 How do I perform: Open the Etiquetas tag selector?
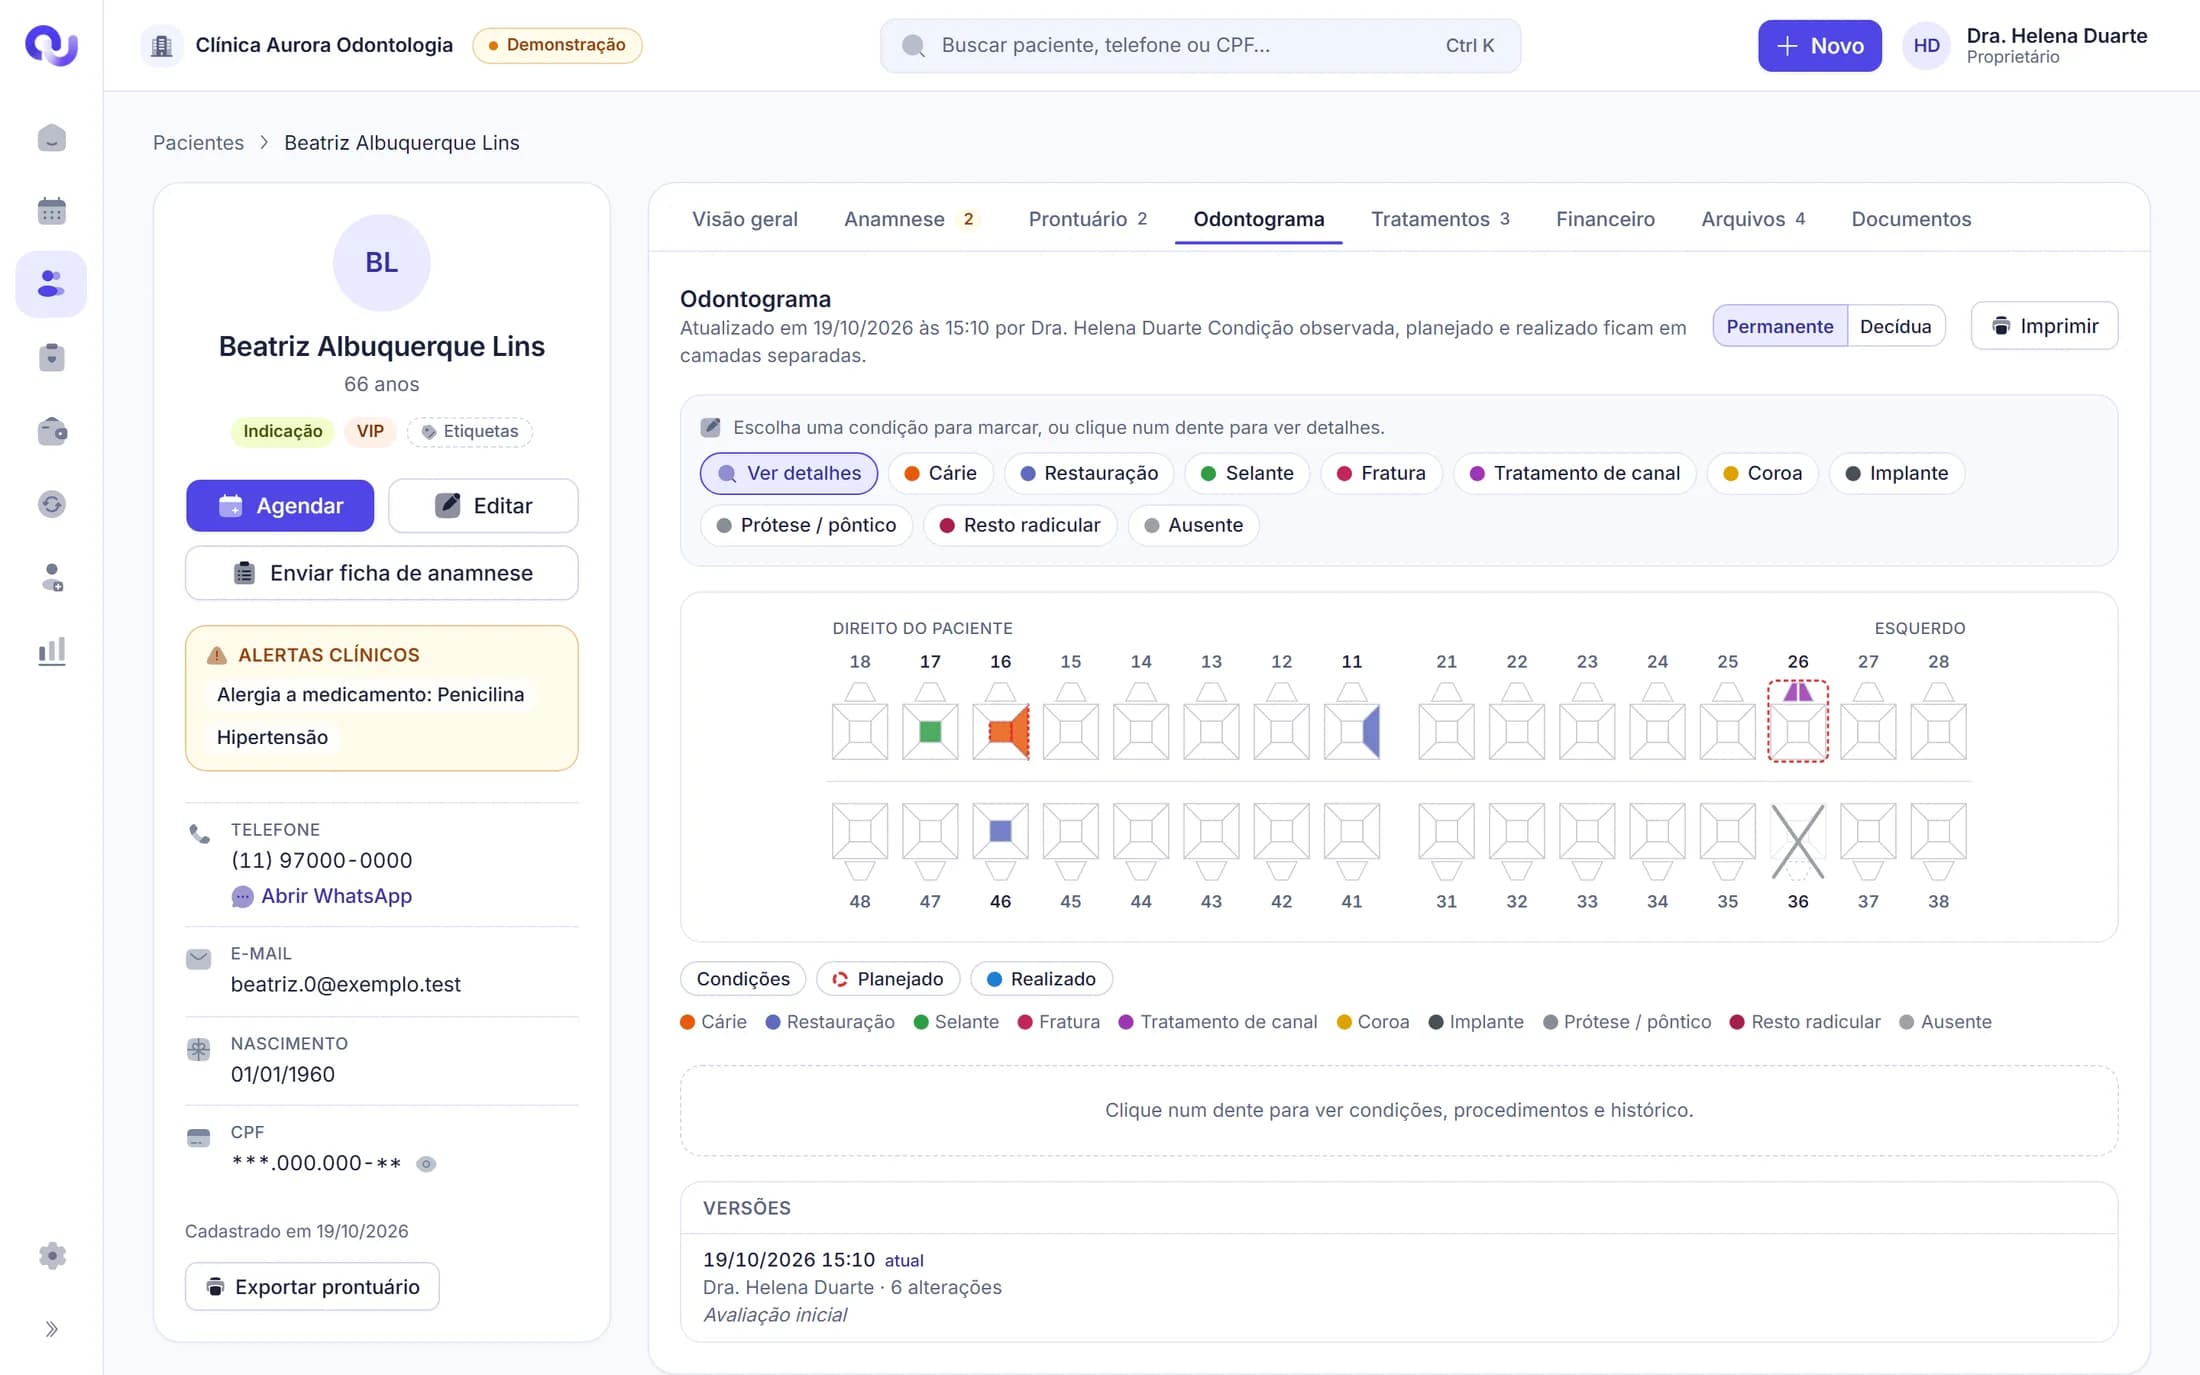pyautogui.click(x=470, y=431)
